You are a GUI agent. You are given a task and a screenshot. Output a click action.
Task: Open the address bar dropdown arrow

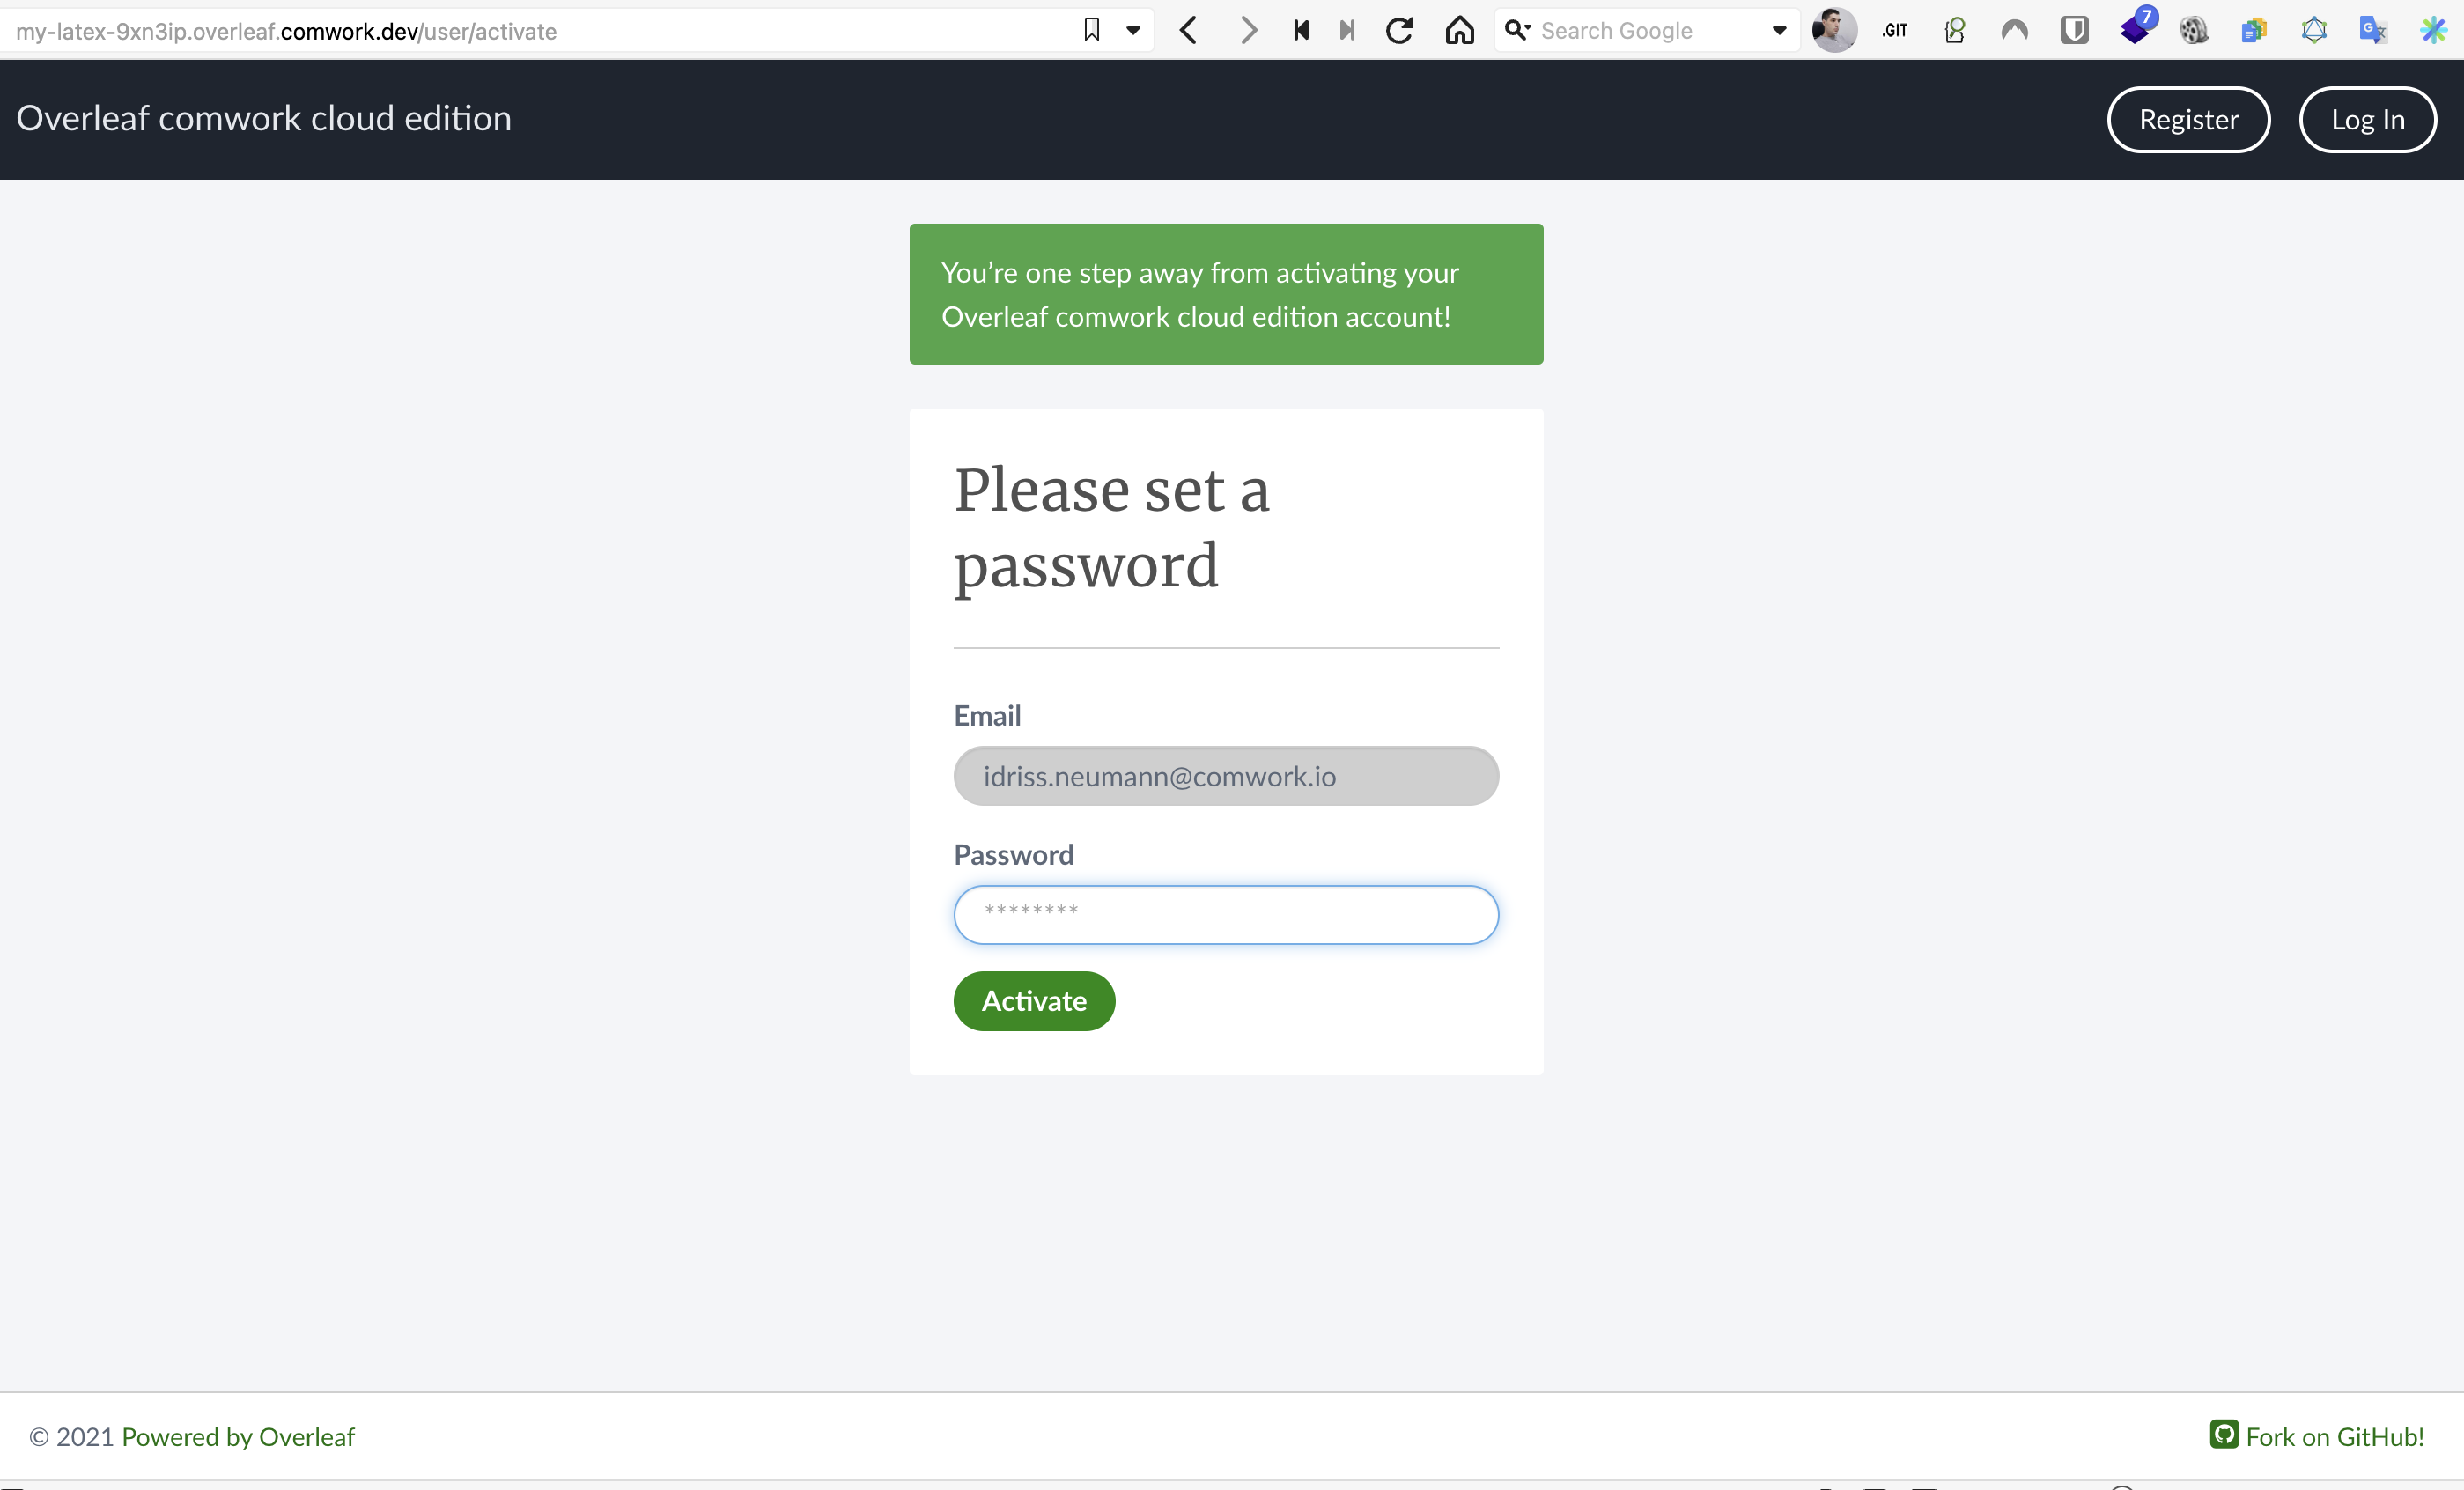[1133, 30]
